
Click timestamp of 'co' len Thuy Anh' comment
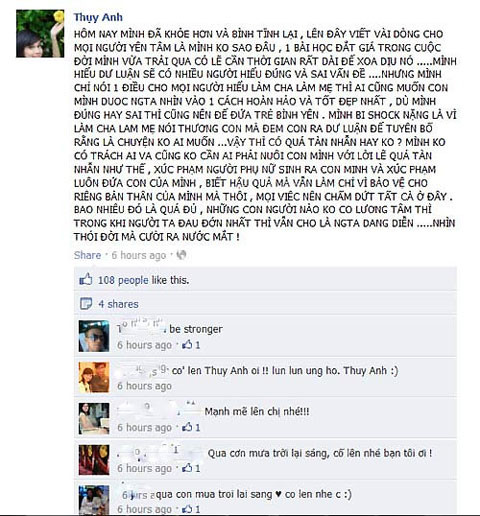(x=144, y=386)
